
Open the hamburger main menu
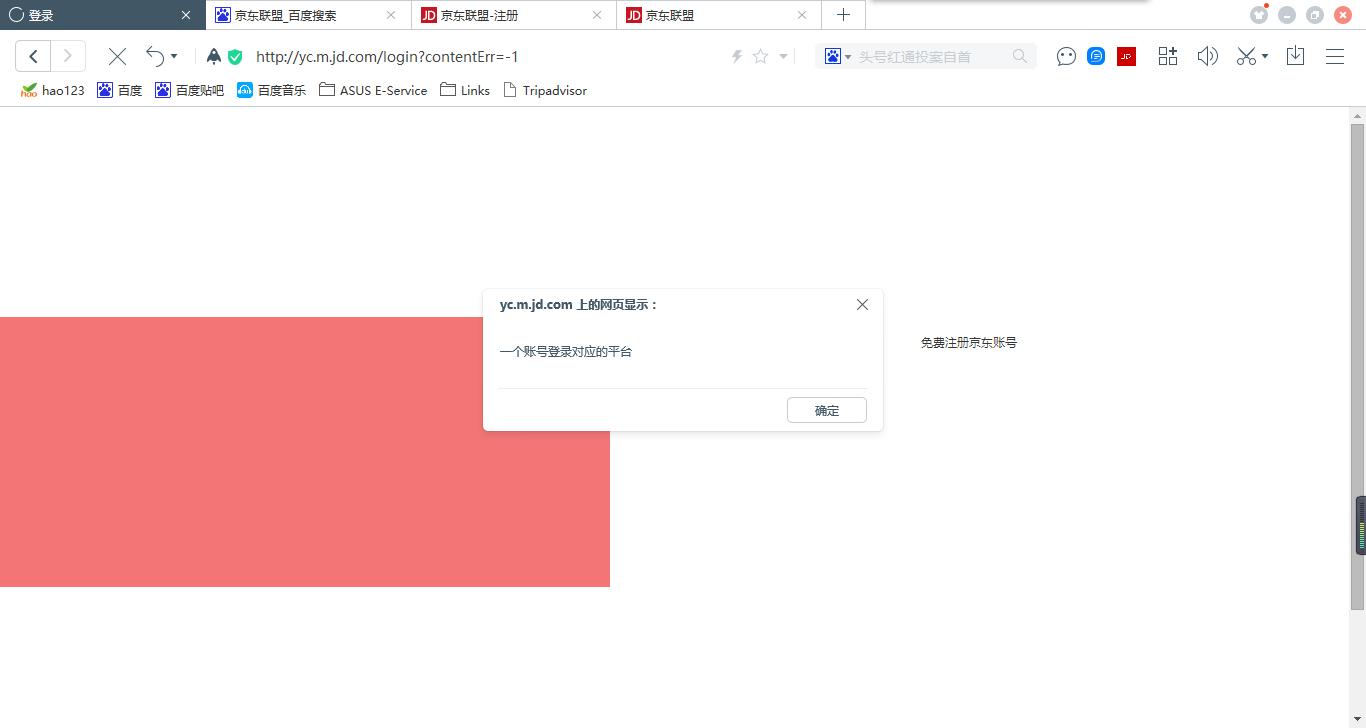(x=1335, y=56)
